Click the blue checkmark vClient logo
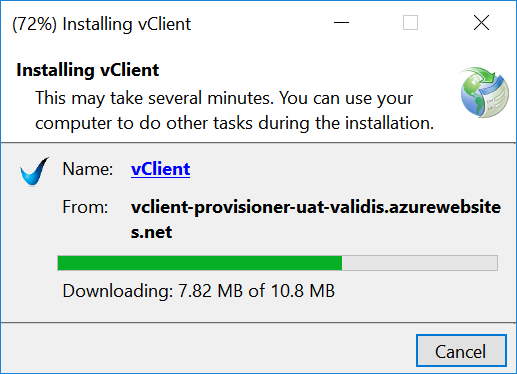The width and height of the screenshot is (517, 374). tap(34, 171)
